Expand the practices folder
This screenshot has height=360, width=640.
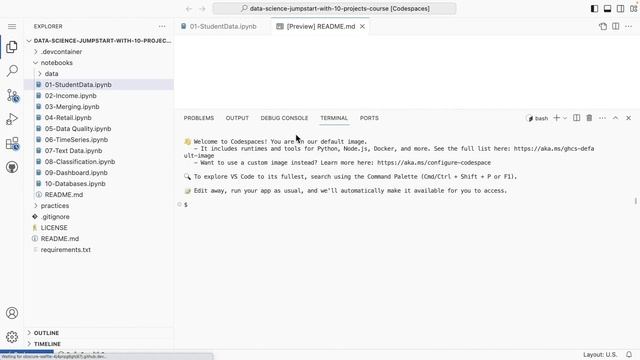coord(99,206)
